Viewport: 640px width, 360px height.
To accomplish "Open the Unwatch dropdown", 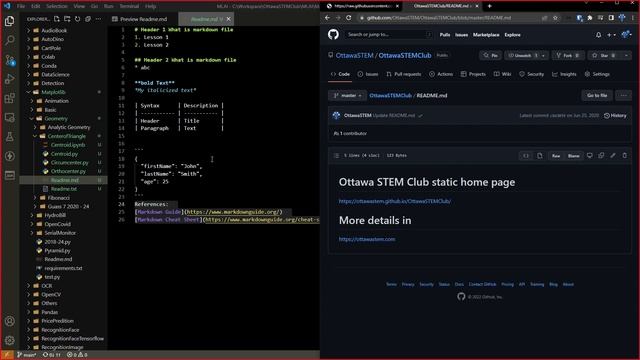I will pos(526,56).
